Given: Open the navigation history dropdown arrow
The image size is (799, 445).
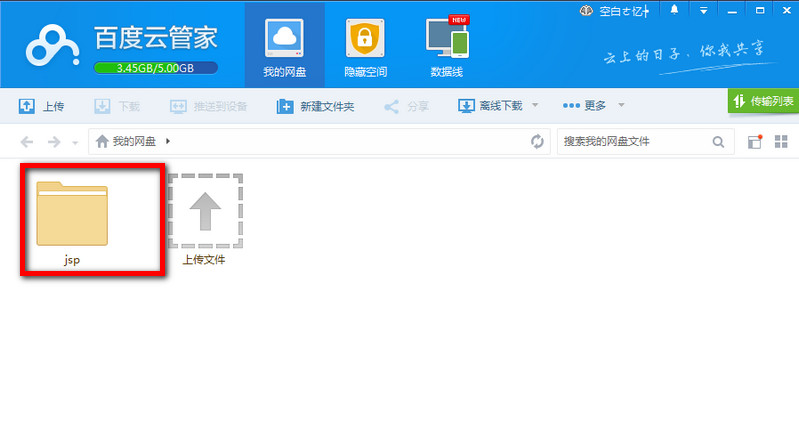Looking at the screenshot, I should click(75, 143).
